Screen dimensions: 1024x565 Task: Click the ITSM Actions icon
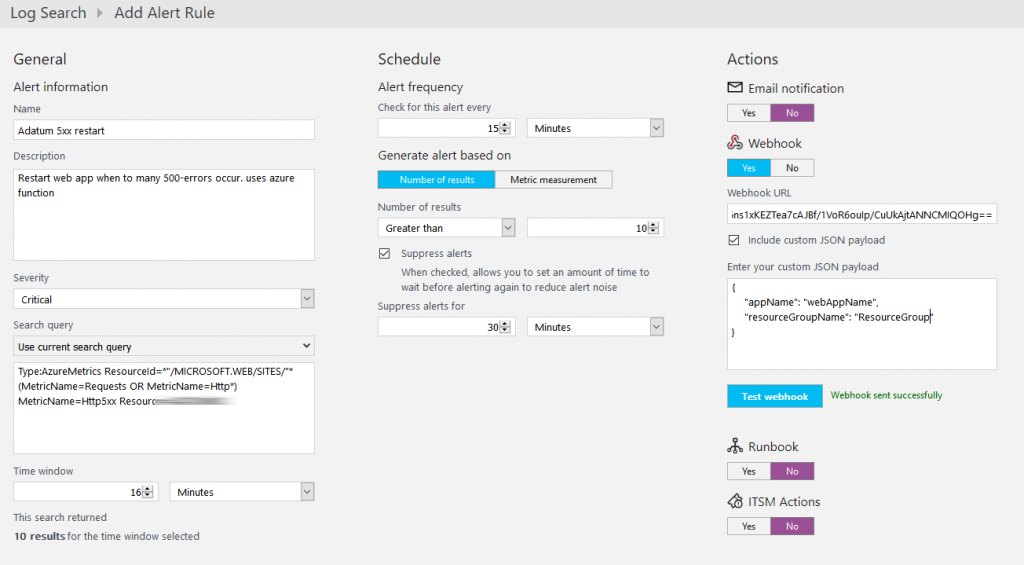[x=735, y=501]
